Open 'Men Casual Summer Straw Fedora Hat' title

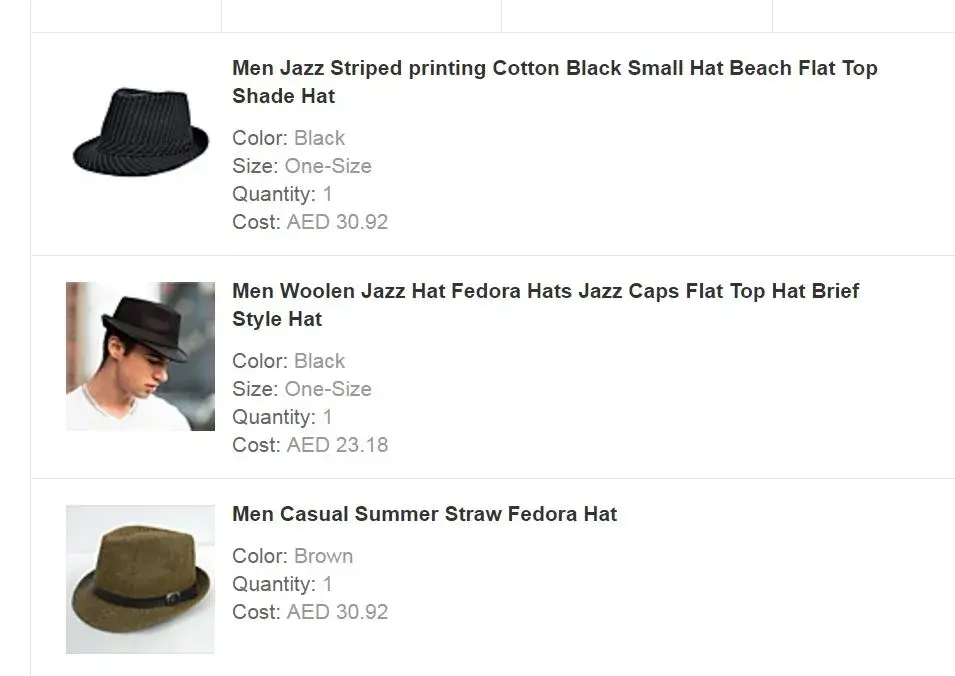pyautogui.click(x=424, y=514)
